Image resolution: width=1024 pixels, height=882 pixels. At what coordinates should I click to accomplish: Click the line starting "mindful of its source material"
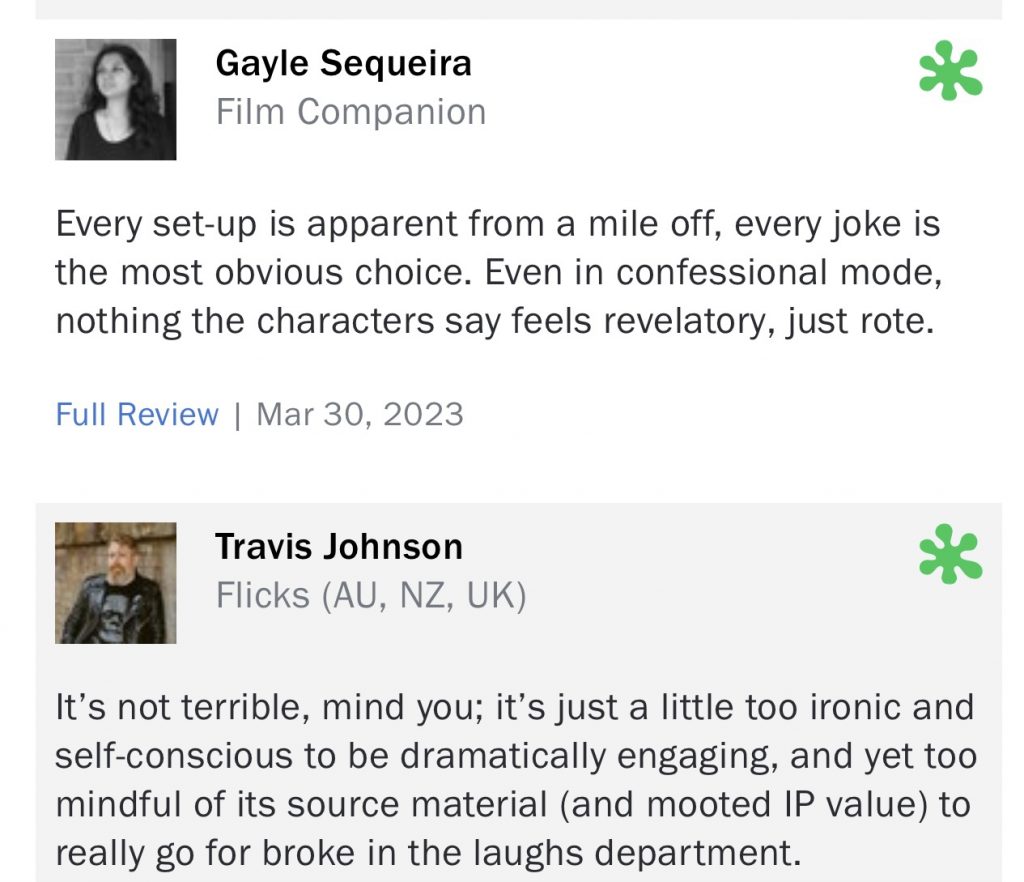pos(513,805)
